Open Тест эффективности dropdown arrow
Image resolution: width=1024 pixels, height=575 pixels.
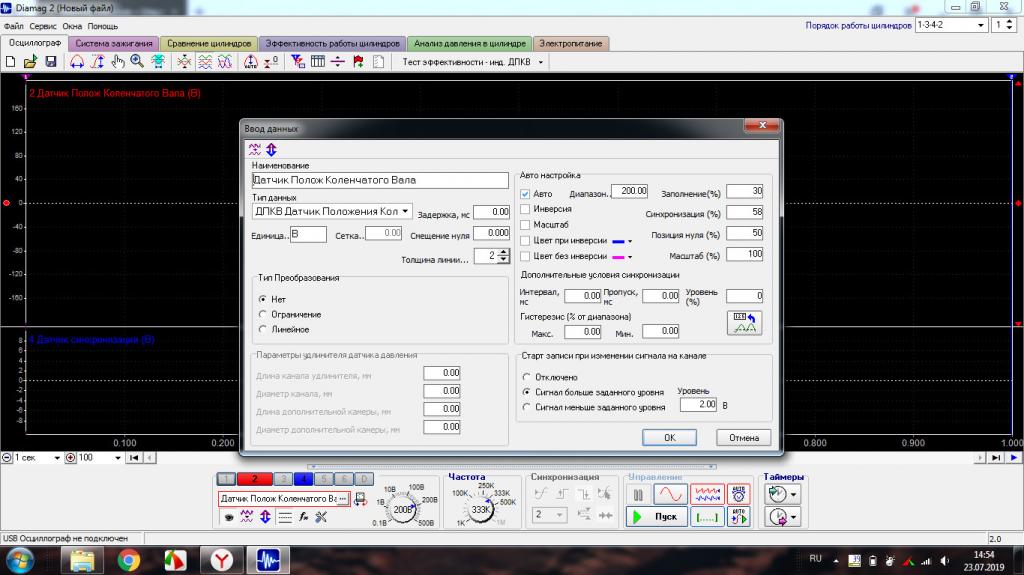[x=541, y=62]
